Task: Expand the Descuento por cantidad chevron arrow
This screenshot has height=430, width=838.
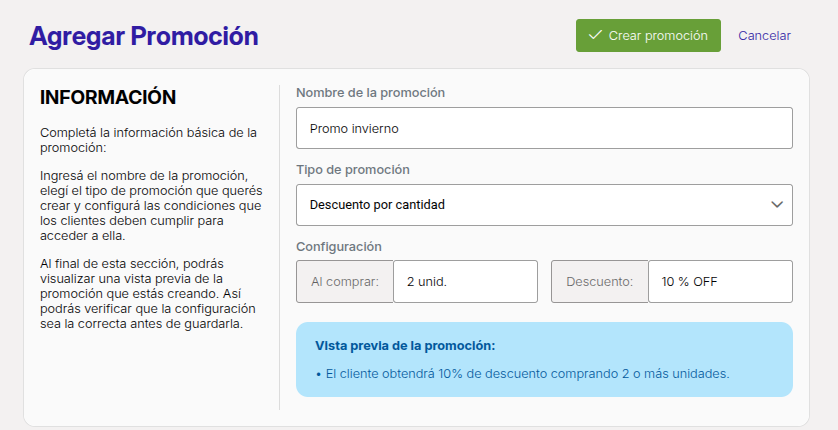Action: pyautogui.click(x=777, y=205)
